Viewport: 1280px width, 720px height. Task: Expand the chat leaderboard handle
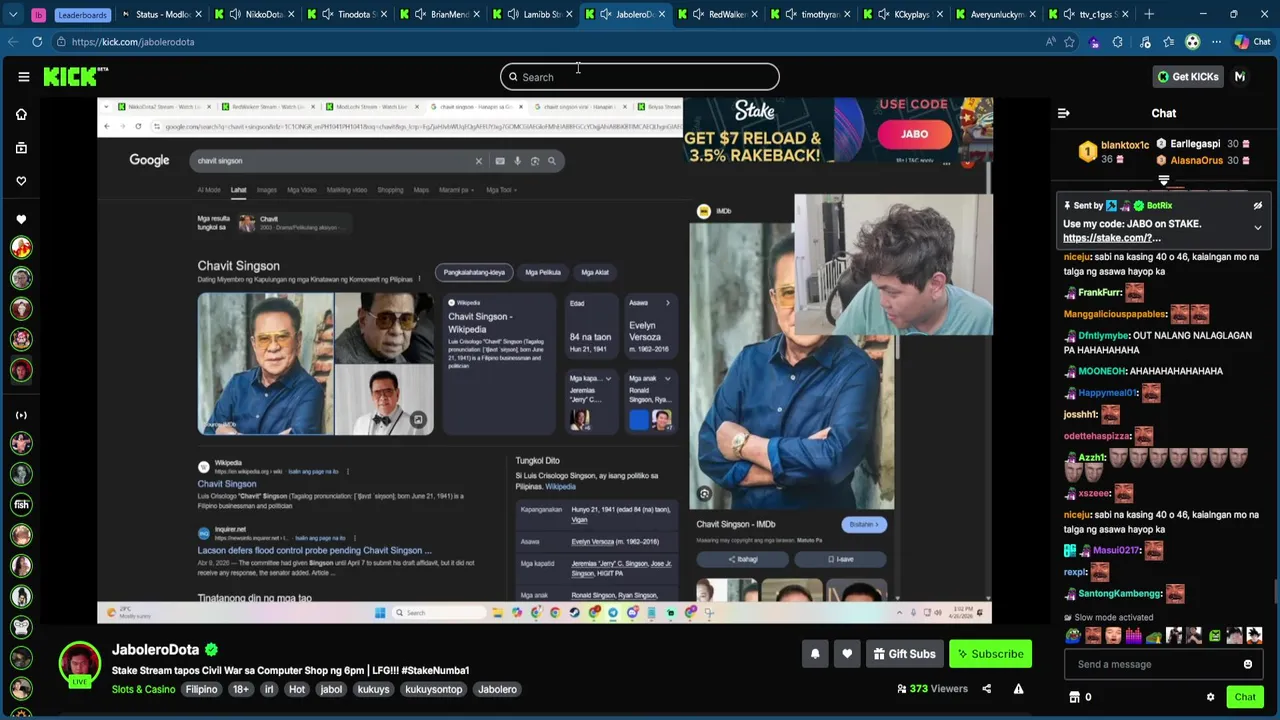(1164, 181)
